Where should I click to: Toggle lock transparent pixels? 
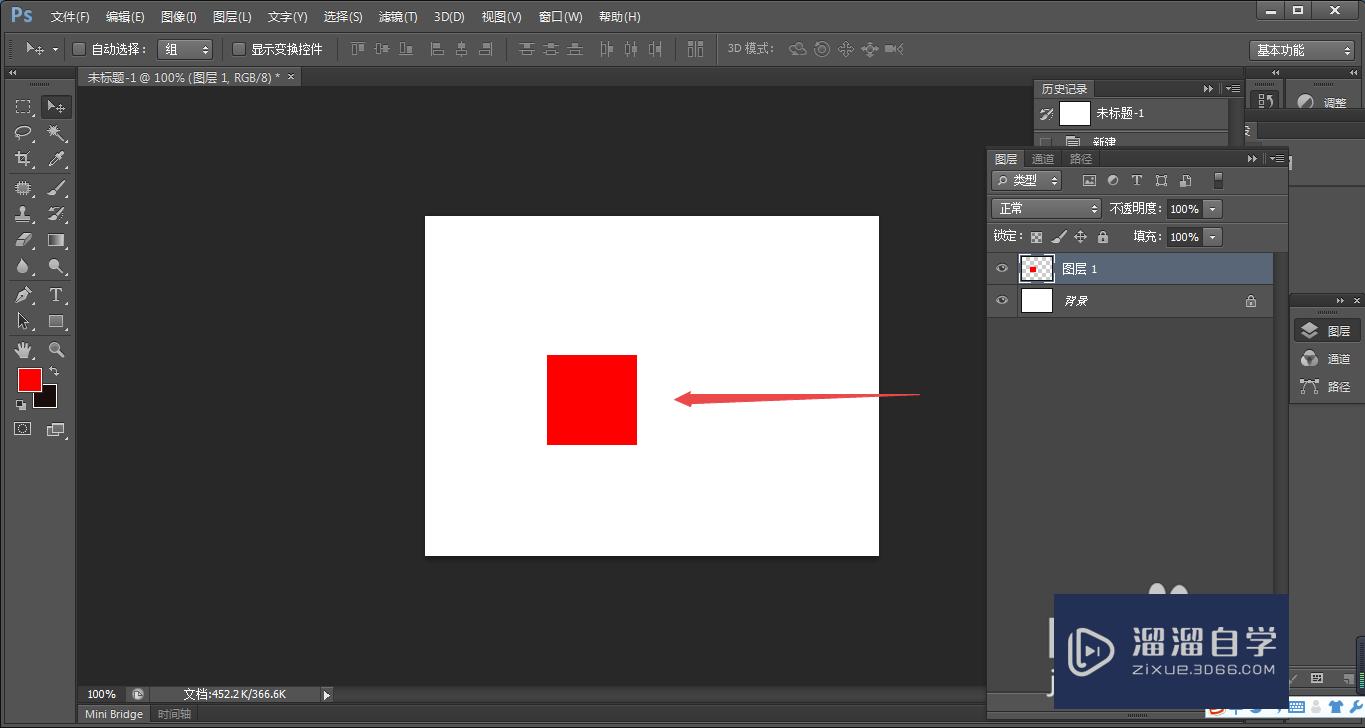click(1036, 237)
